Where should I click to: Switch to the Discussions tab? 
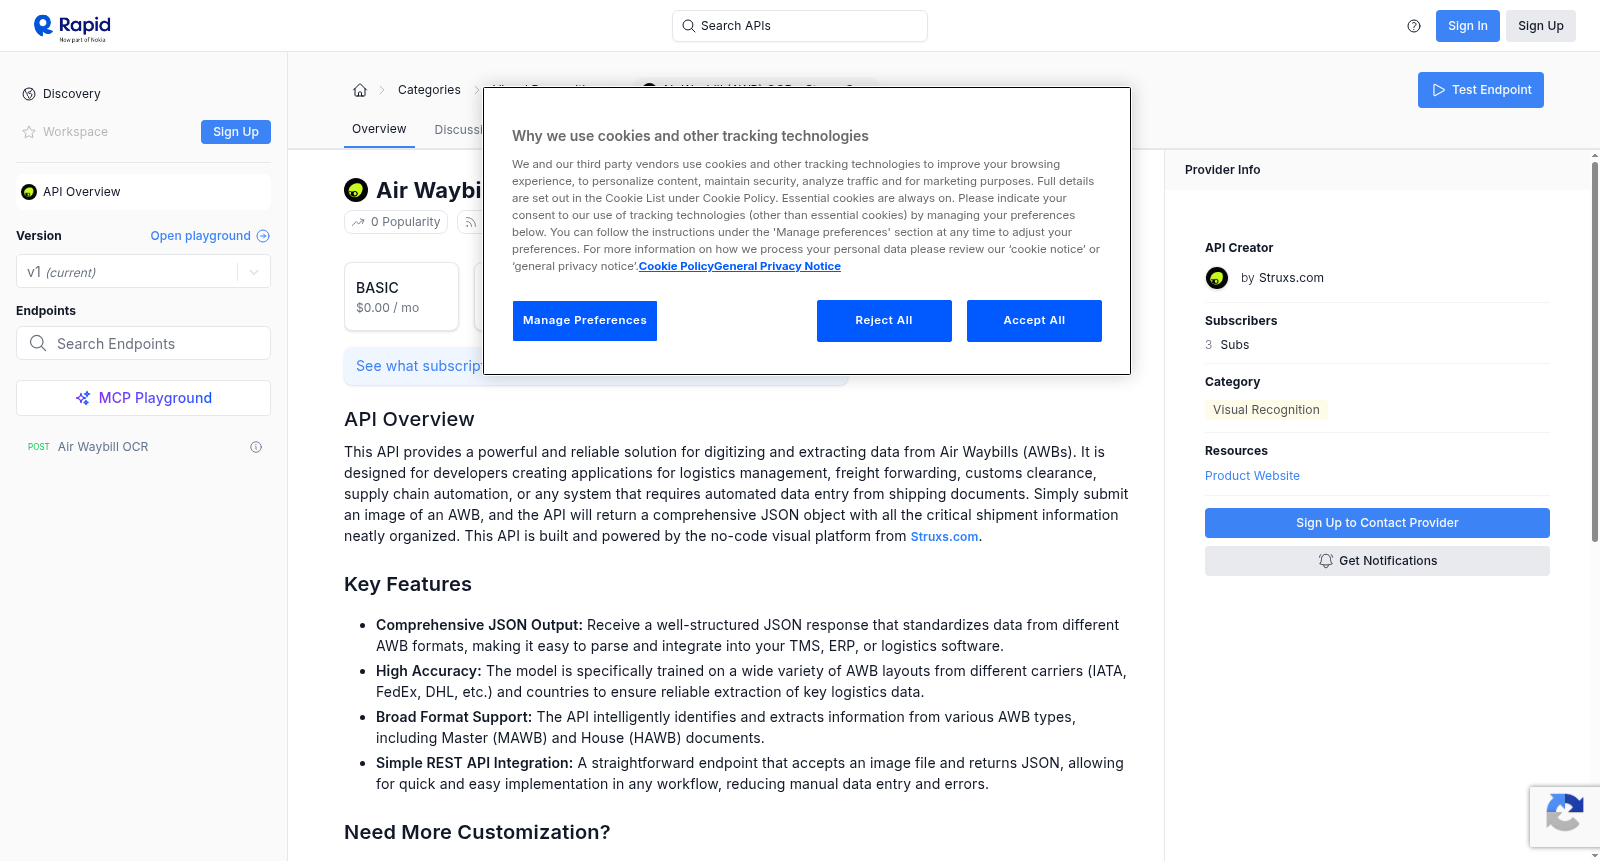(458, 130)
